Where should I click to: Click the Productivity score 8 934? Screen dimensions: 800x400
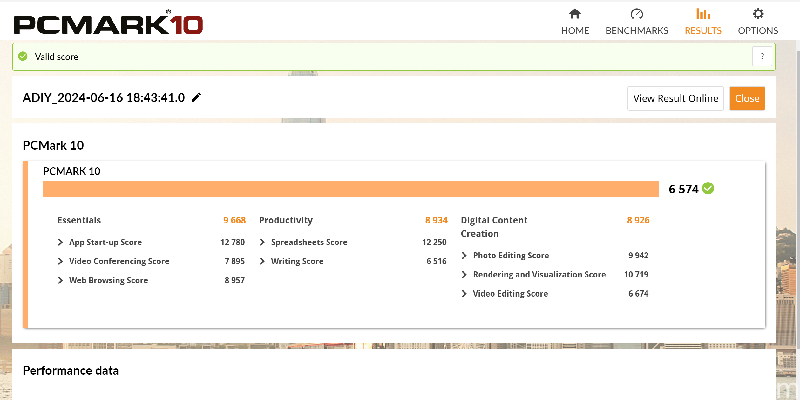coord(436,220)
